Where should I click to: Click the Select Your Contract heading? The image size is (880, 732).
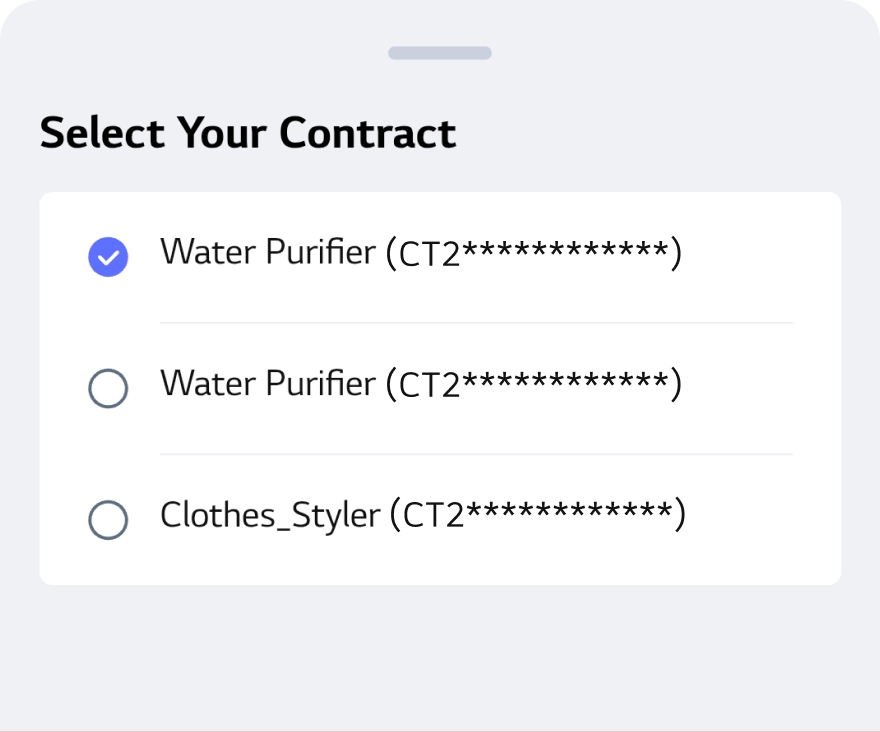pyautogui.click(x=248, y=133)
